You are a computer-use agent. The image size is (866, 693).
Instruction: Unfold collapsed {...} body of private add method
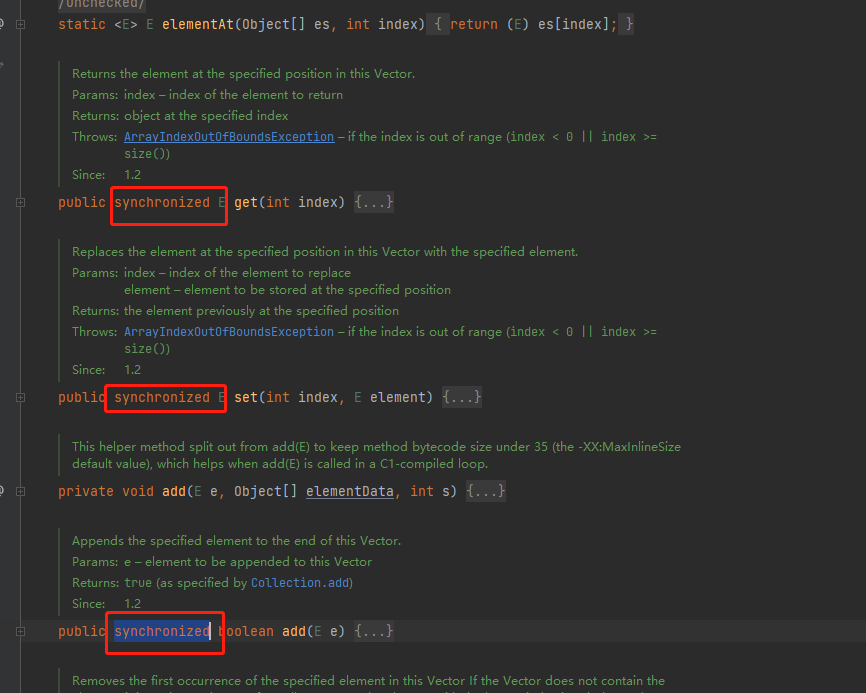click(x=485, y=491)
